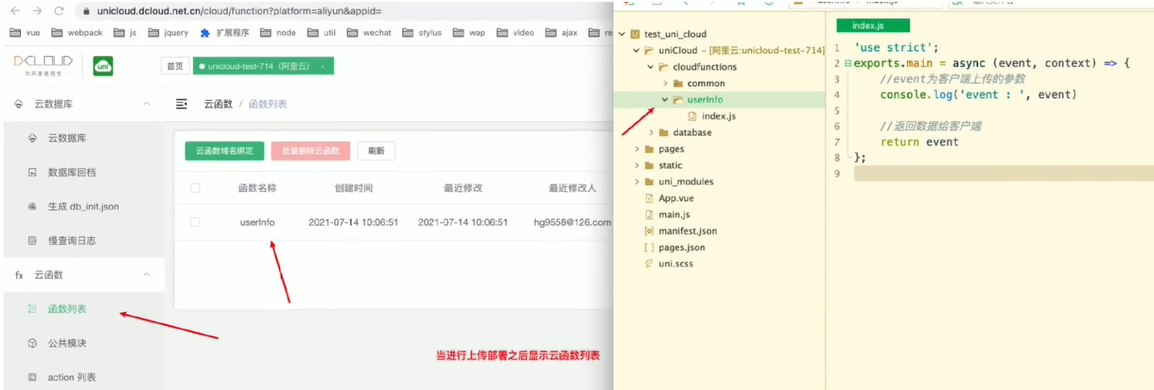Expand the database folder in project tree

652,132
